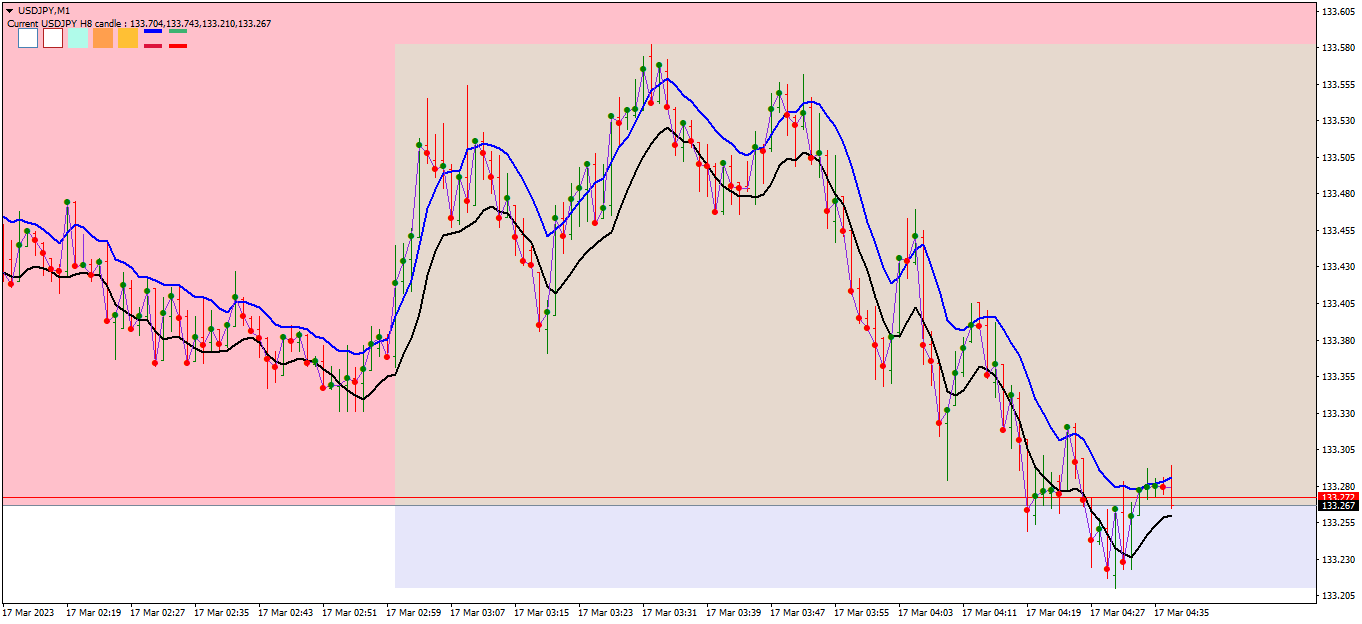This screenshot has width=1362, height=624.
Task: Click the 133.580 price scale level
Action: (x=1337, y=47)
